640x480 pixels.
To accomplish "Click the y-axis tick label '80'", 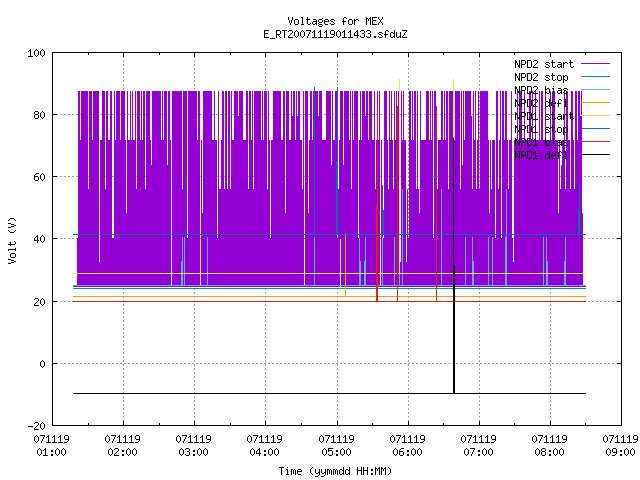I will tap(39, 115).
